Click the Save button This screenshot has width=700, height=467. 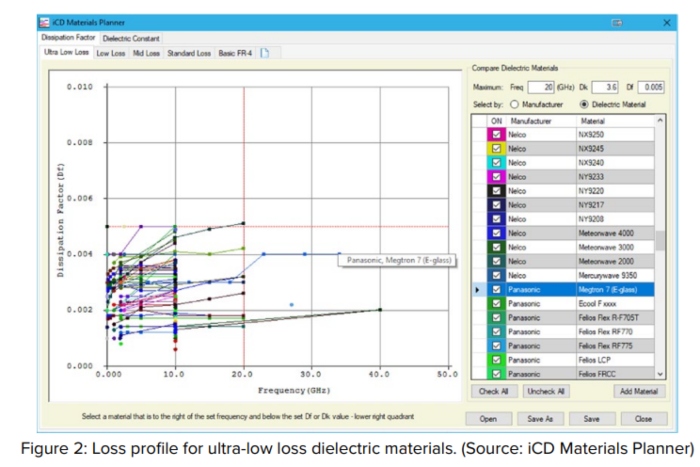click(592, 419)
